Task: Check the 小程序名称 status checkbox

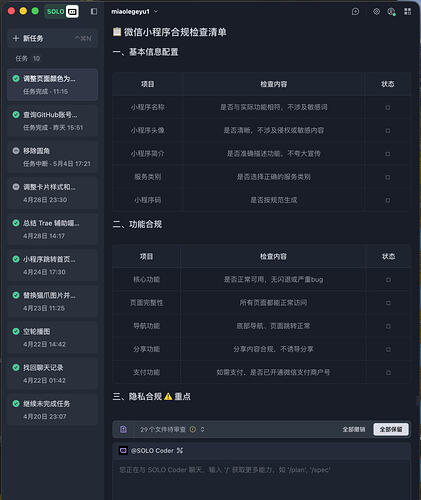Action: coord(388,108)
